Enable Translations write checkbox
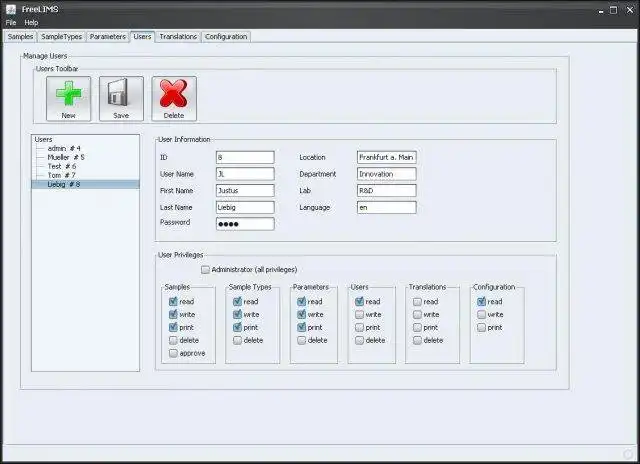Image resolution: width=640 pixels, height=464 pixels. [417, 314]
